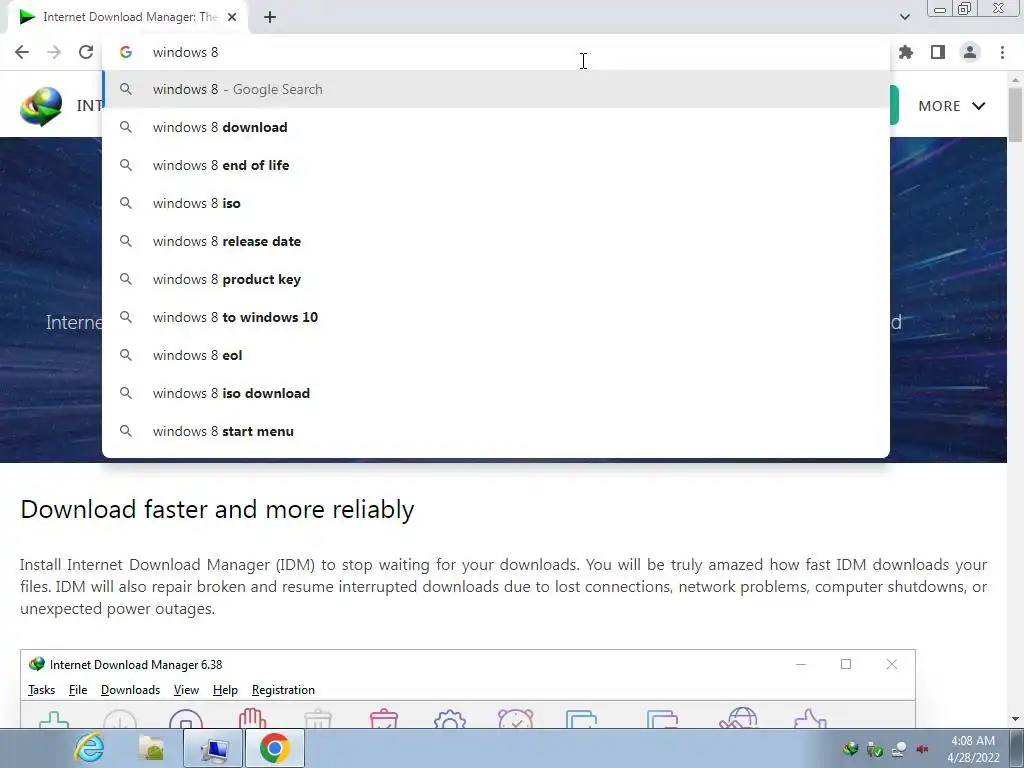The image size is (1024, 768).
Task: Go forward to the next page
Action: pyautogui.click(x=54, y=52)
